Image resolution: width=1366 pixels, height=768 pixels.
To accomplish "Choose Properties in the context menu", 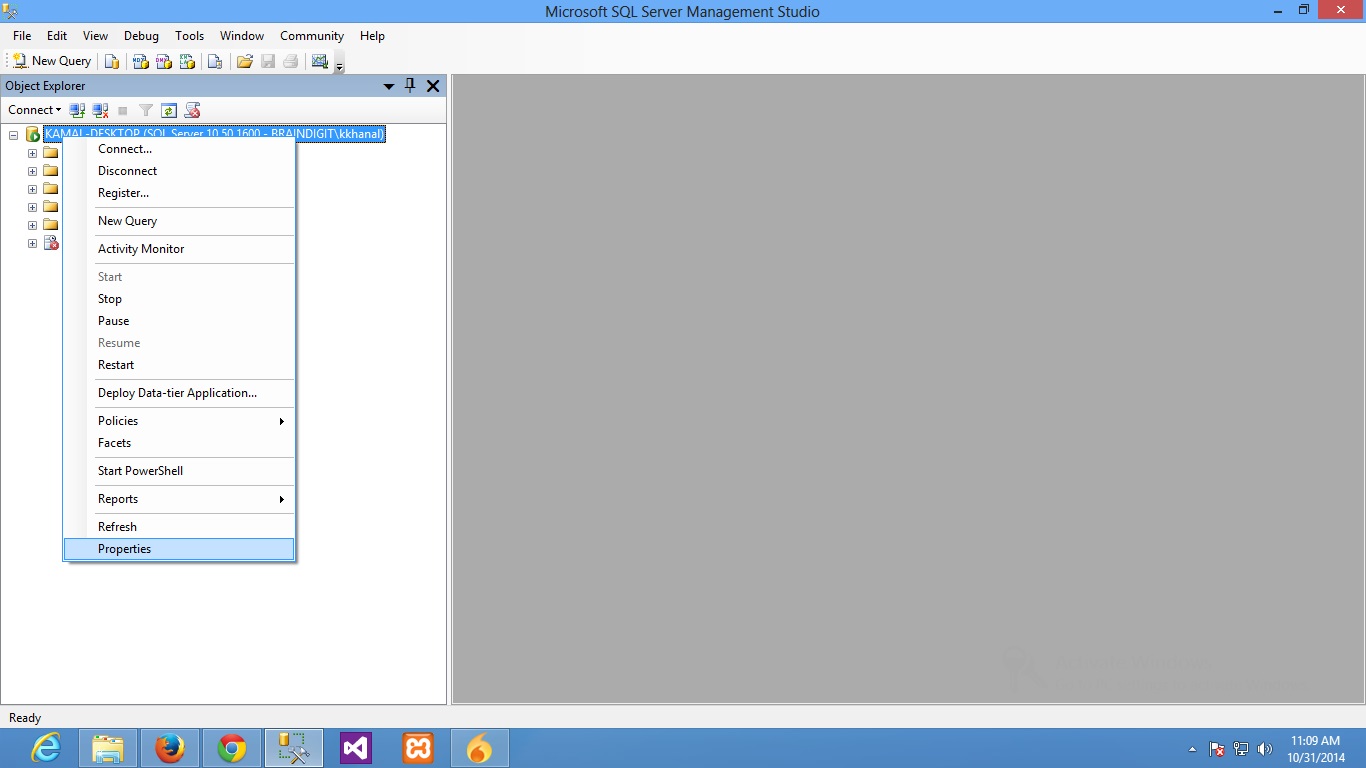I will [179, 549].
